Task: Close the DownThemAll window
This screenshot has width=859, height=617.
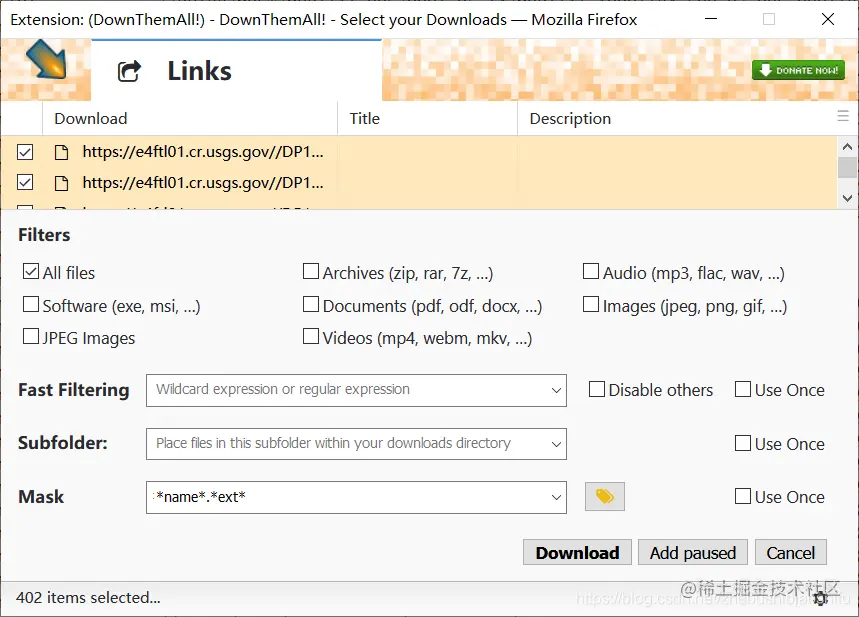Action: click(828, 19)
